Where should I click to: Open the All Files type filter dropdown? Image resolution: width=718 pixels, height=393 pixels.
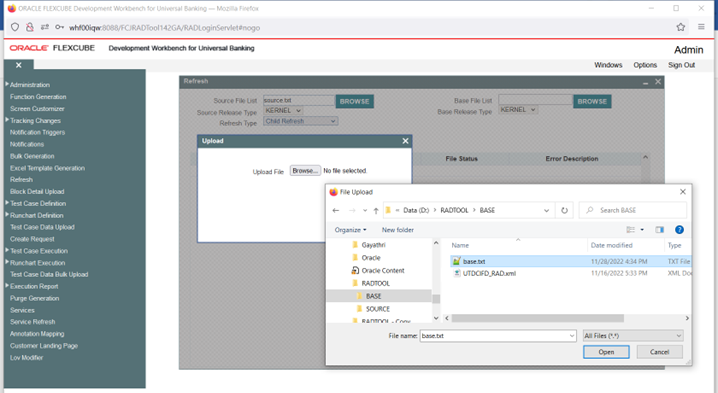633,336
